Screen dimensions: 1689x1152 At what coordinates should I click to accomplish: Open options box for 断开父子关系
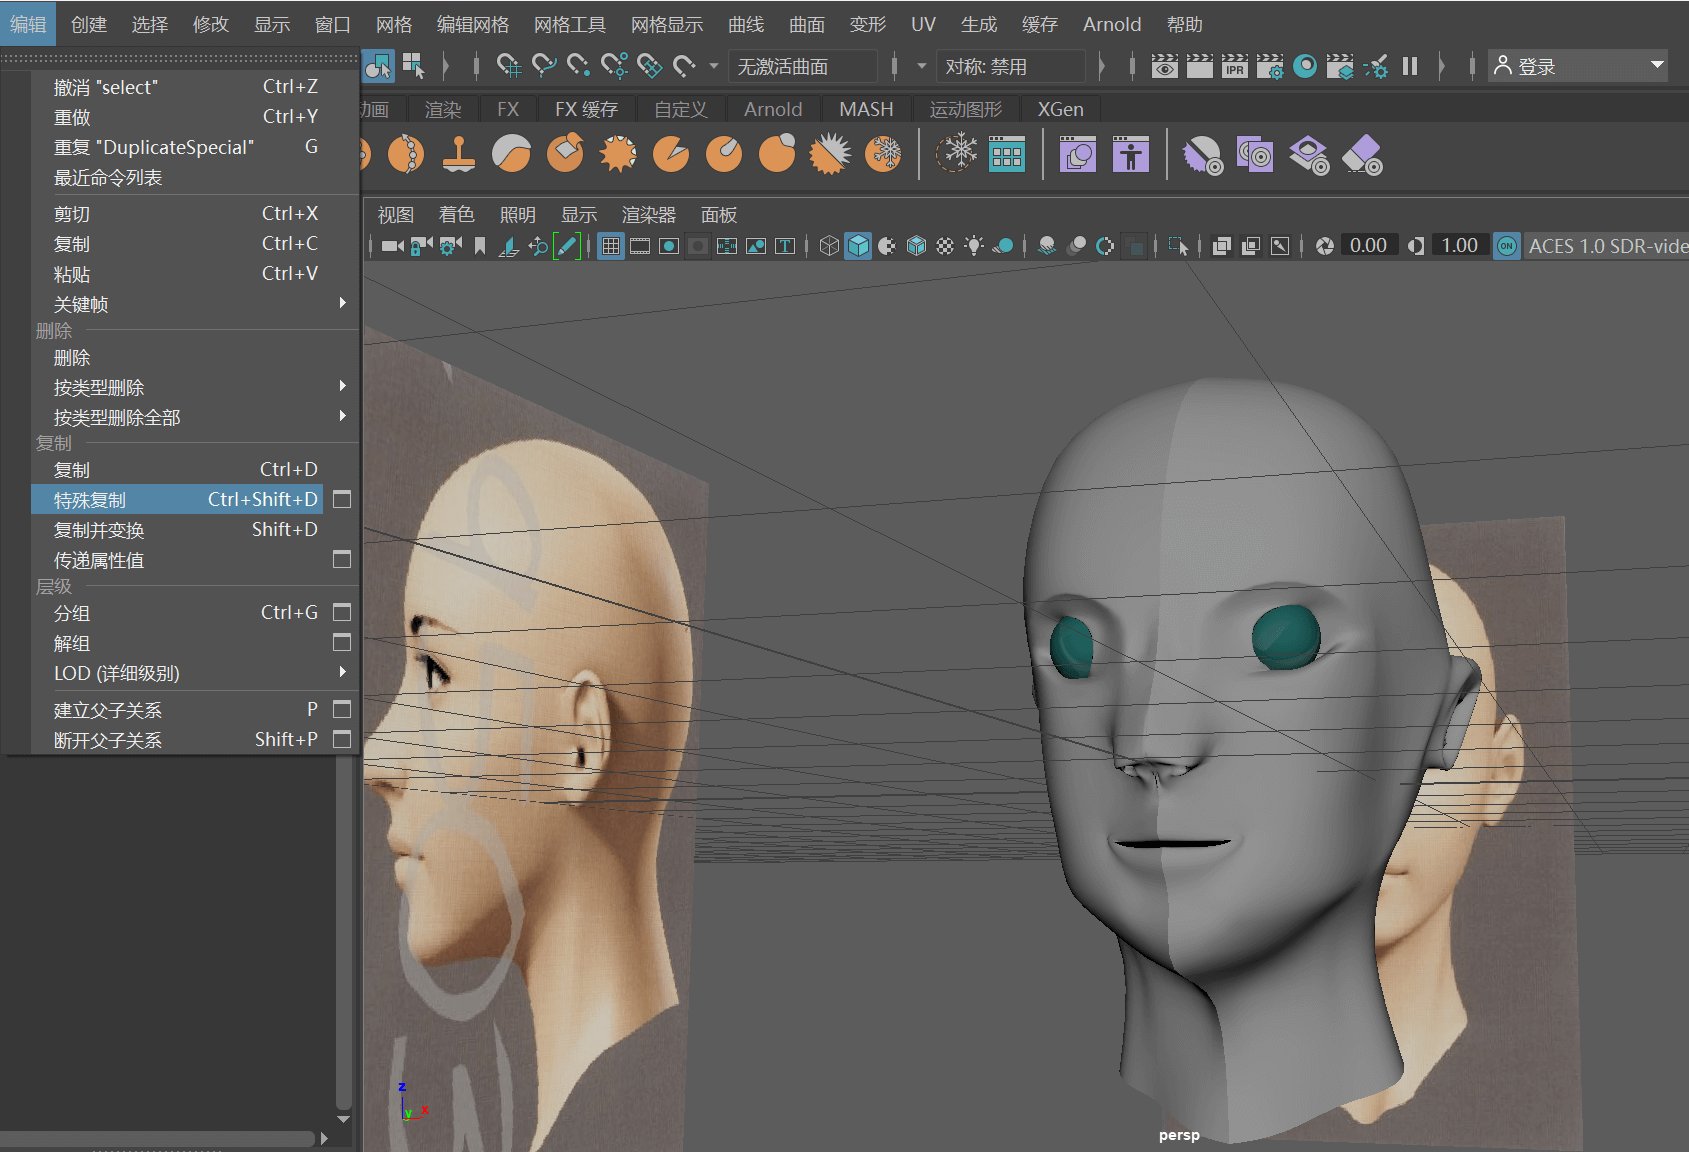[x=342, y=739]
